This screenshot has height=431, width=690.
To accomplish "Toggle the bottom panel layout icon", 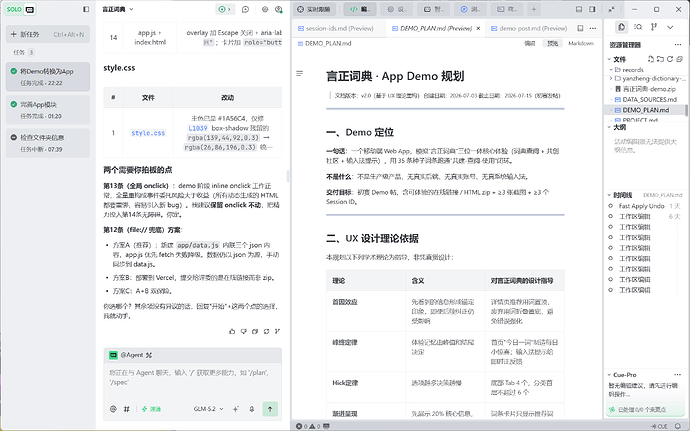I will 579,9.
